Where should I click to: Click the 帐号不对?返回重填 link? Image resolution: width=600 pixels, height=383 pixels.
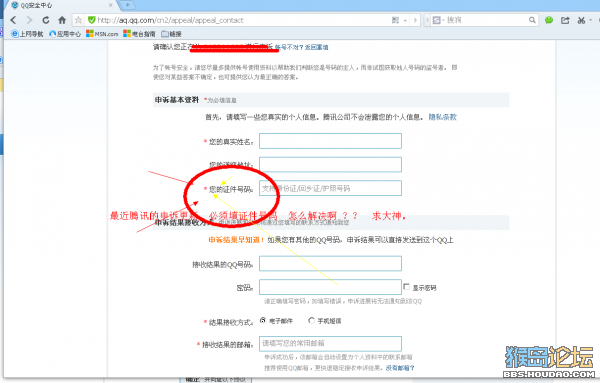(302, 47)
